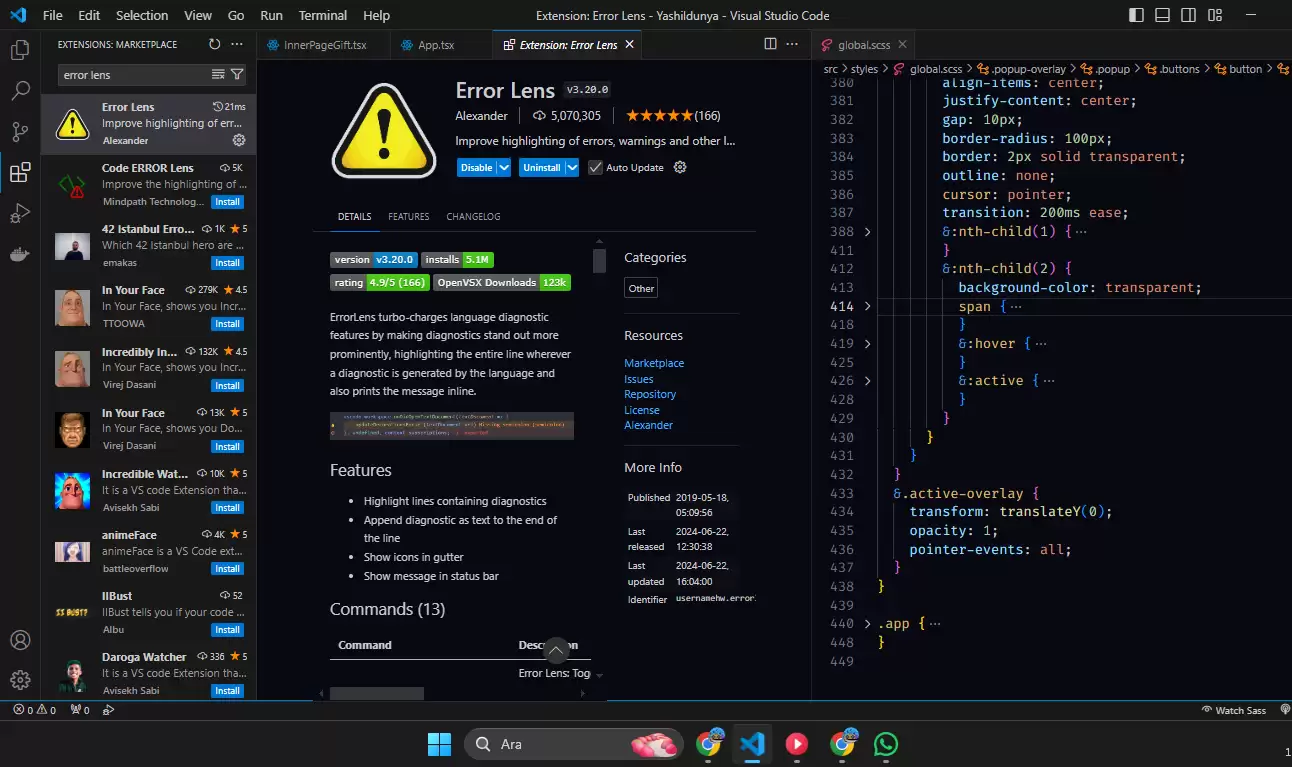Viewport: 1292px width, 767px height.
Task: Expand the folded span block at line 414
Action: (x=867, y=307)
